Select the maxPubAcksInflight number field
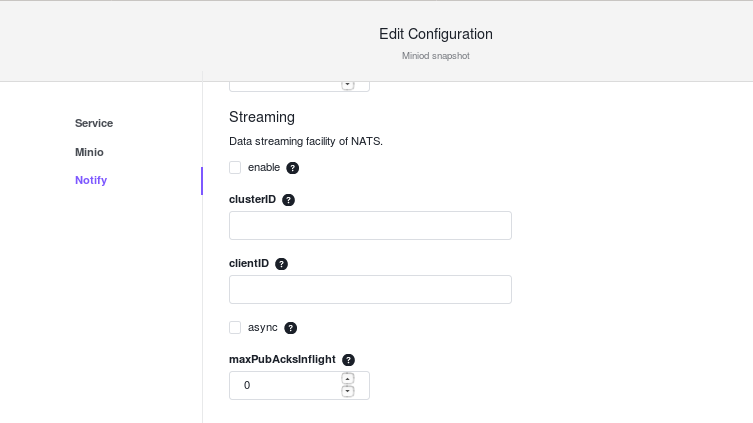 [x=299, y=385]
